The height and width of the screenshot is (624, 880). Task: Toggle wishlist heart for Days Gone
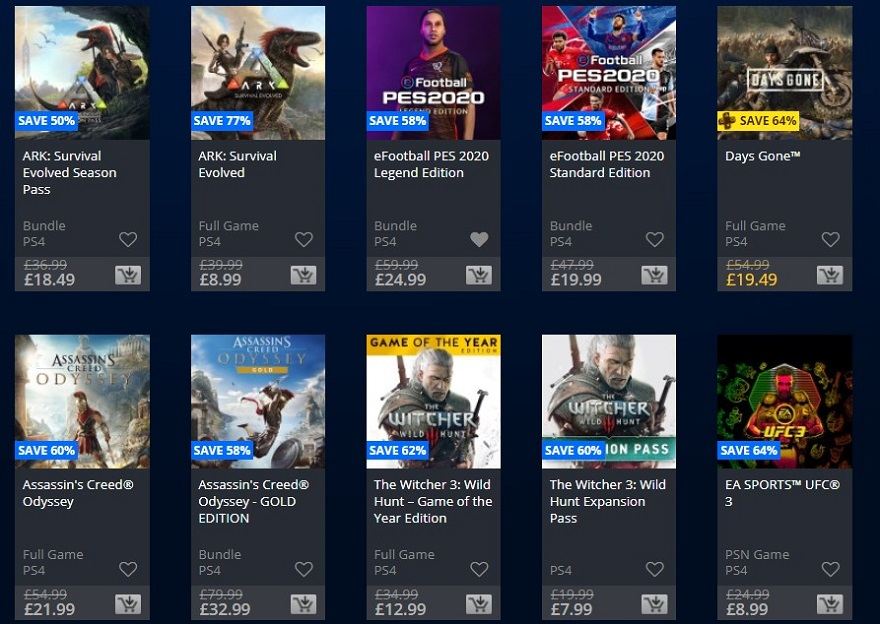click(x=831, y=240)
